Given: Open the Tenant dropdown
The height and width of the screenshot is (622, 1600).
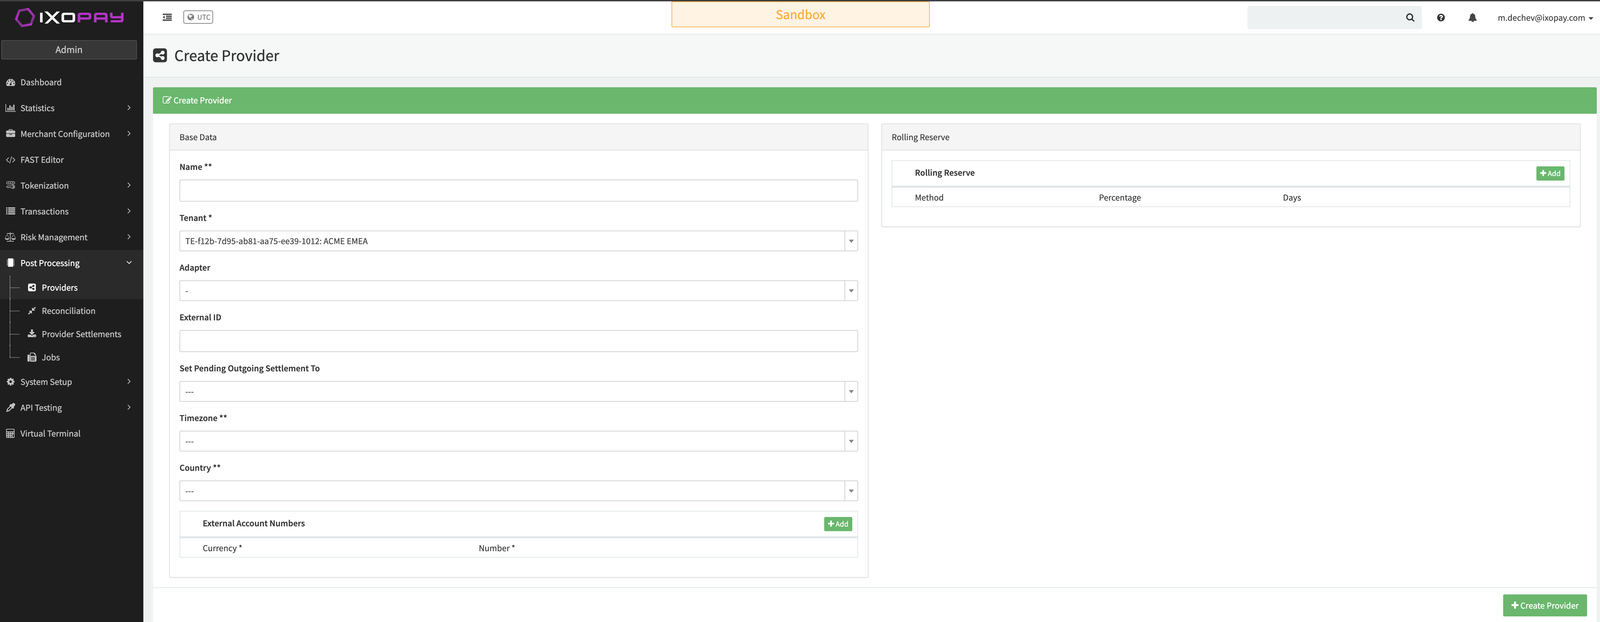Looking at the screenshot, I should (518, 241).
